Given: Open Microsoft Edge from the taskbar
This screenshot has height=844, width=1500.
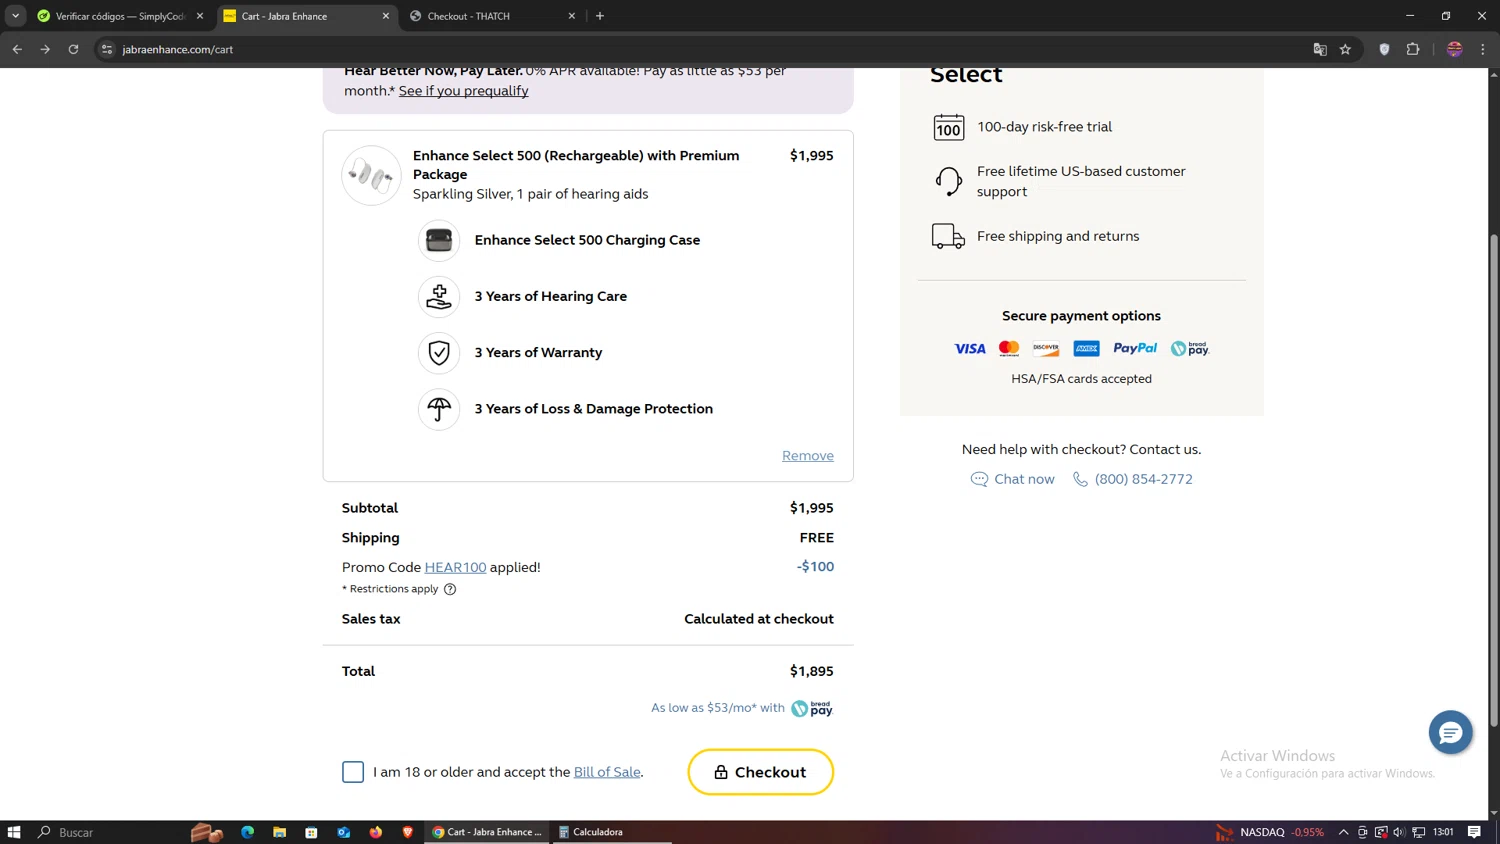Looking at the screenshot, I should (x=248, y=832).
